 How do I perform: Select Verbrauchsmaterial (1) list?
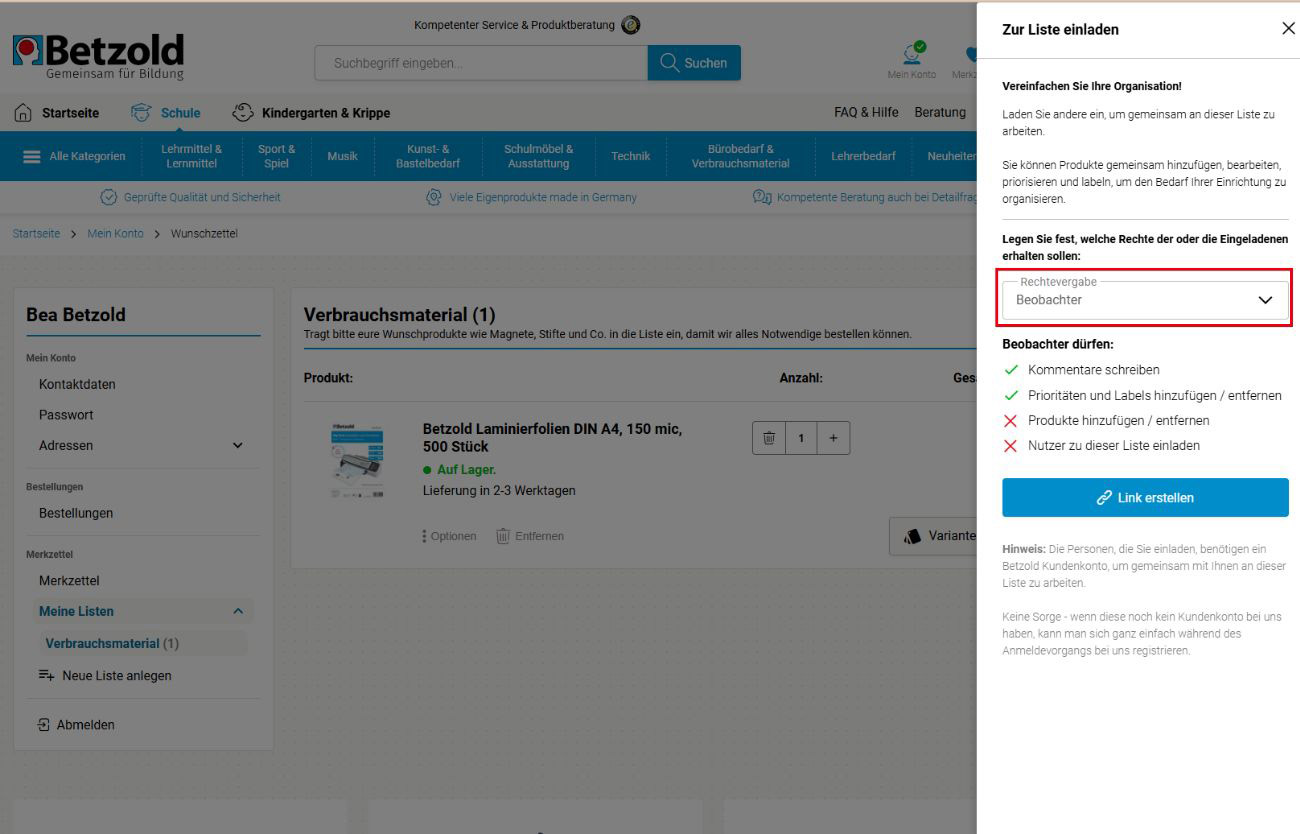pyautogui.click(x=112, y=643)
